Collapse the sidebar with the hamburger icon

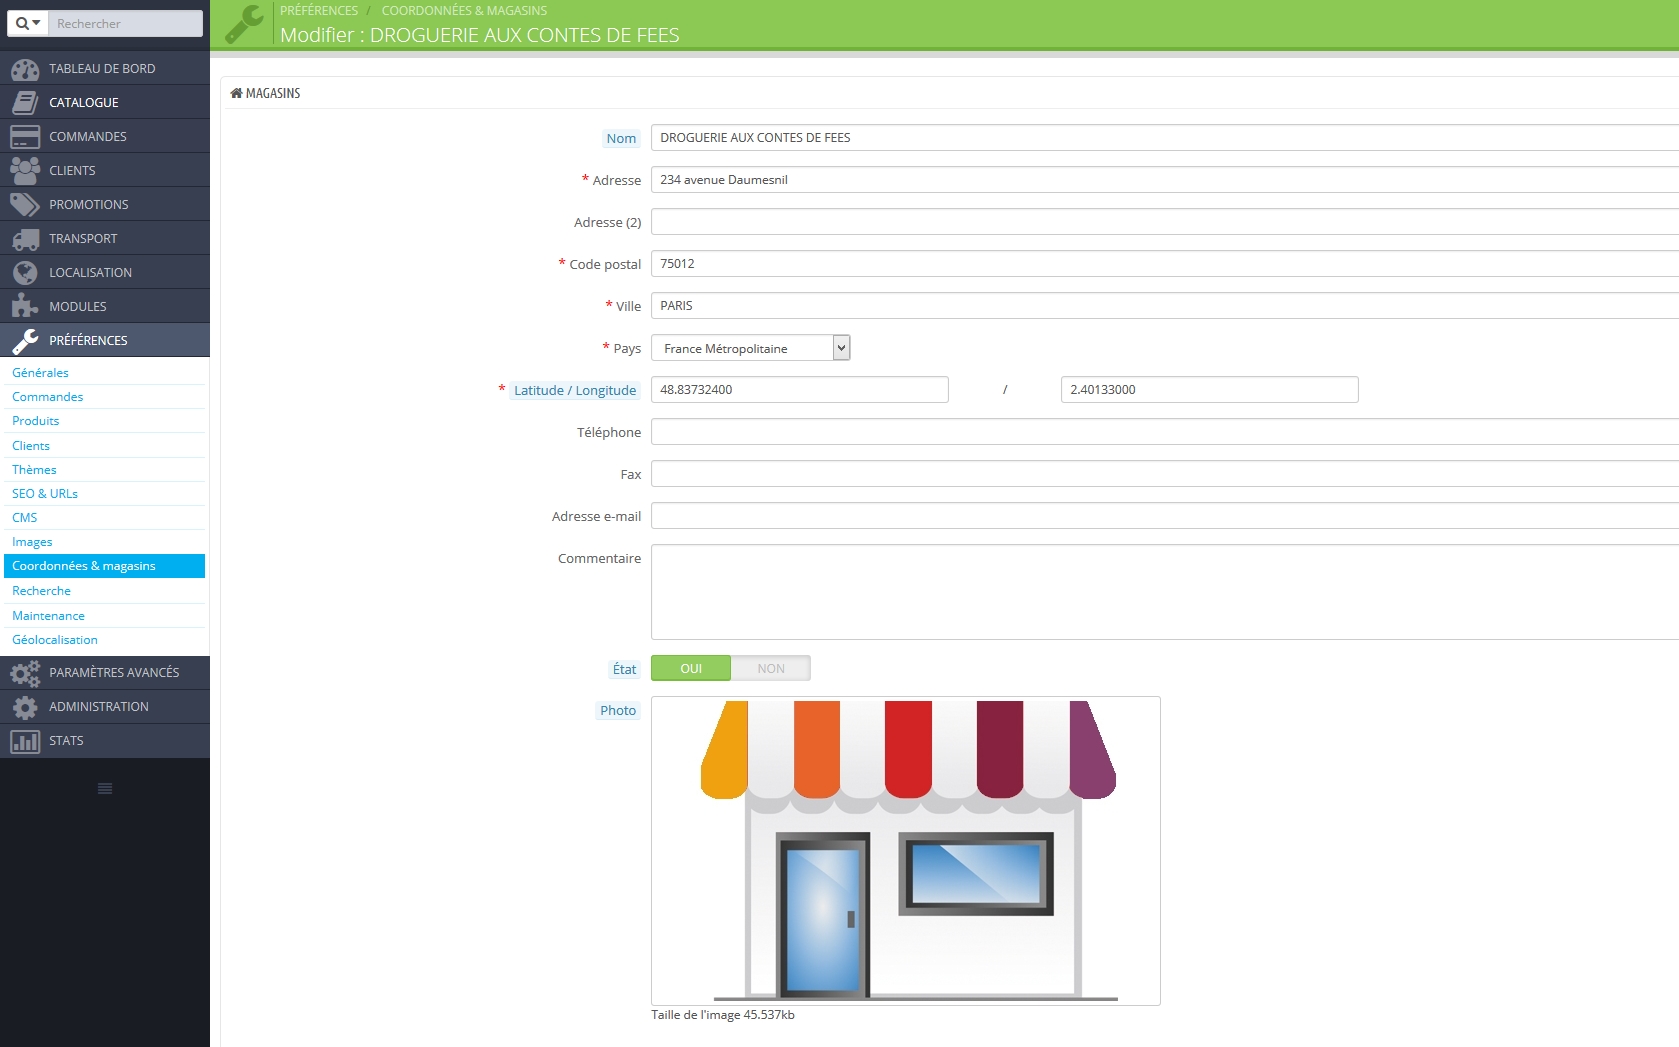pyautogui.click(x=105, y=789)
